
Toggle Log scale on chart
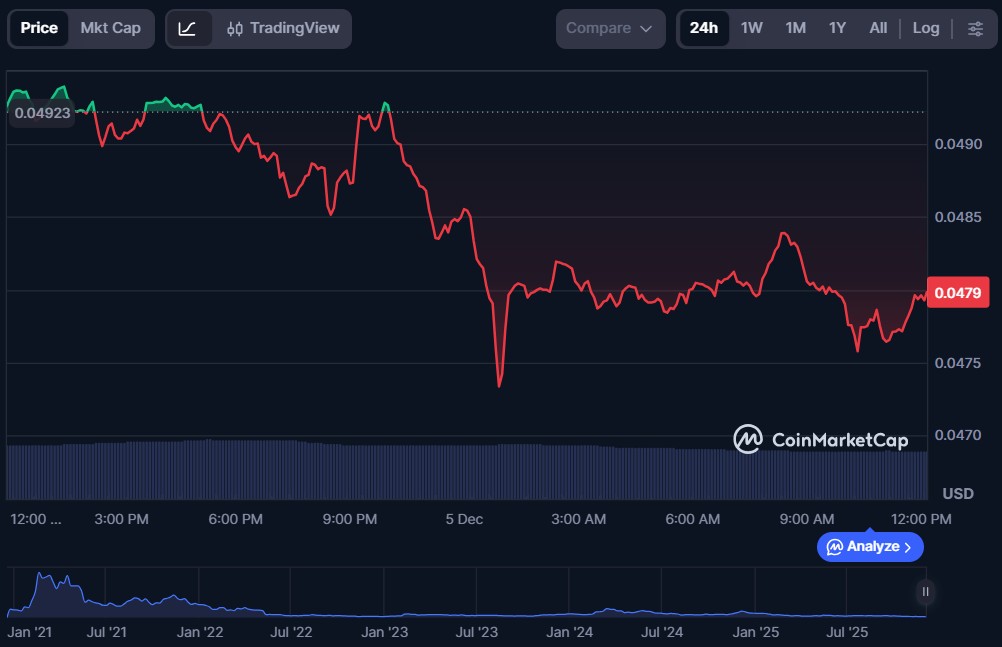point(926,28)
